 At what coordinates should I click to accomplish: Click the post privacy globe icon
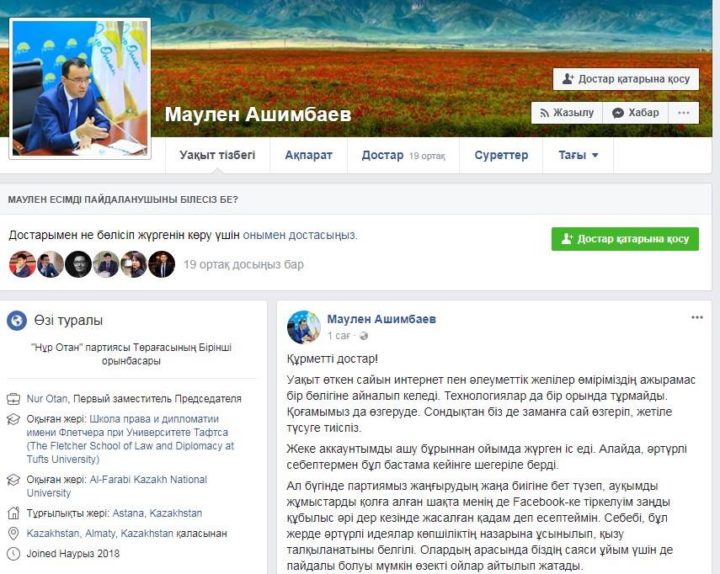pos(364,336)
